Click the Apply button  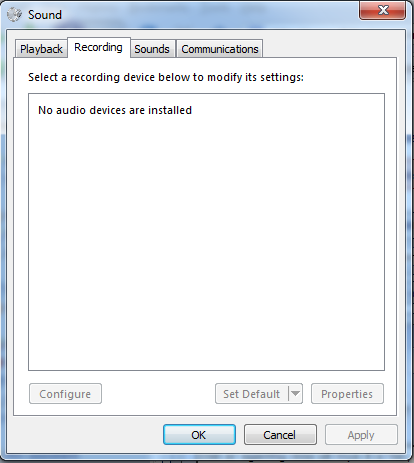[361, 435]
